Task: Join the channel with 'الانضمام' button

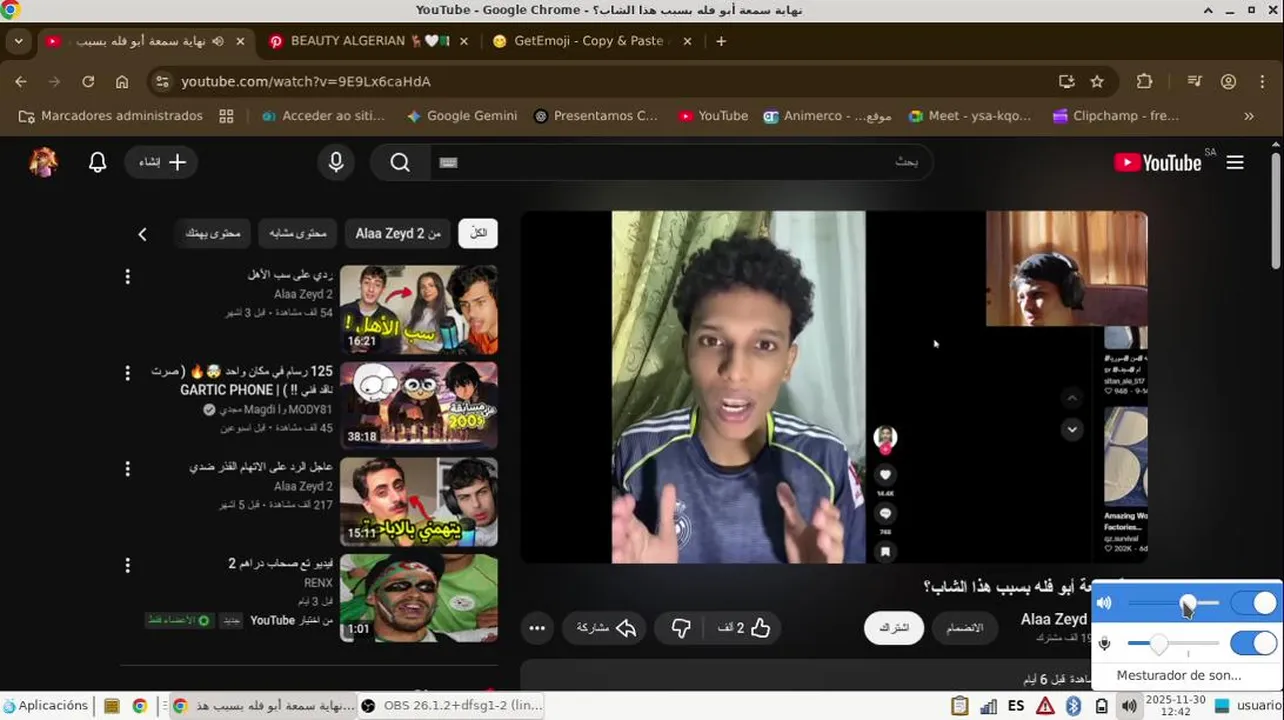Action: pyautogui.click(x=965, y=628)
